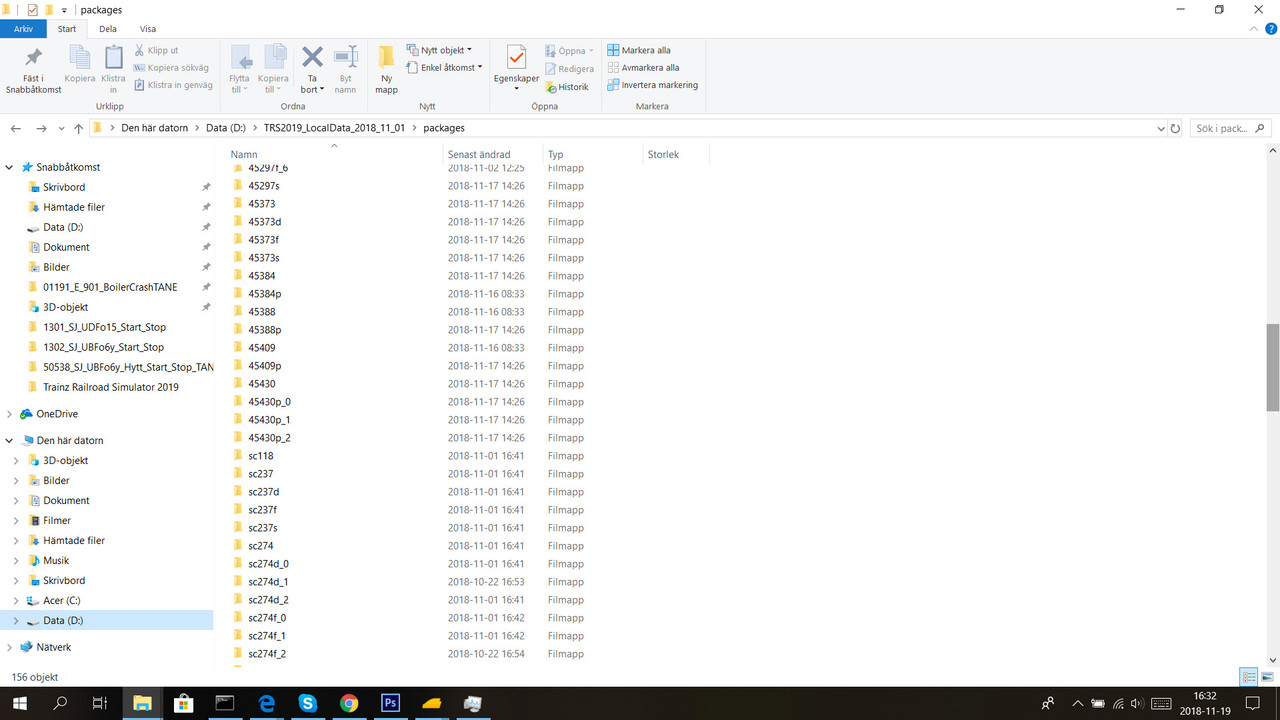
Task: Open Photoshop from the taskbar
Action: click(389, 703)
